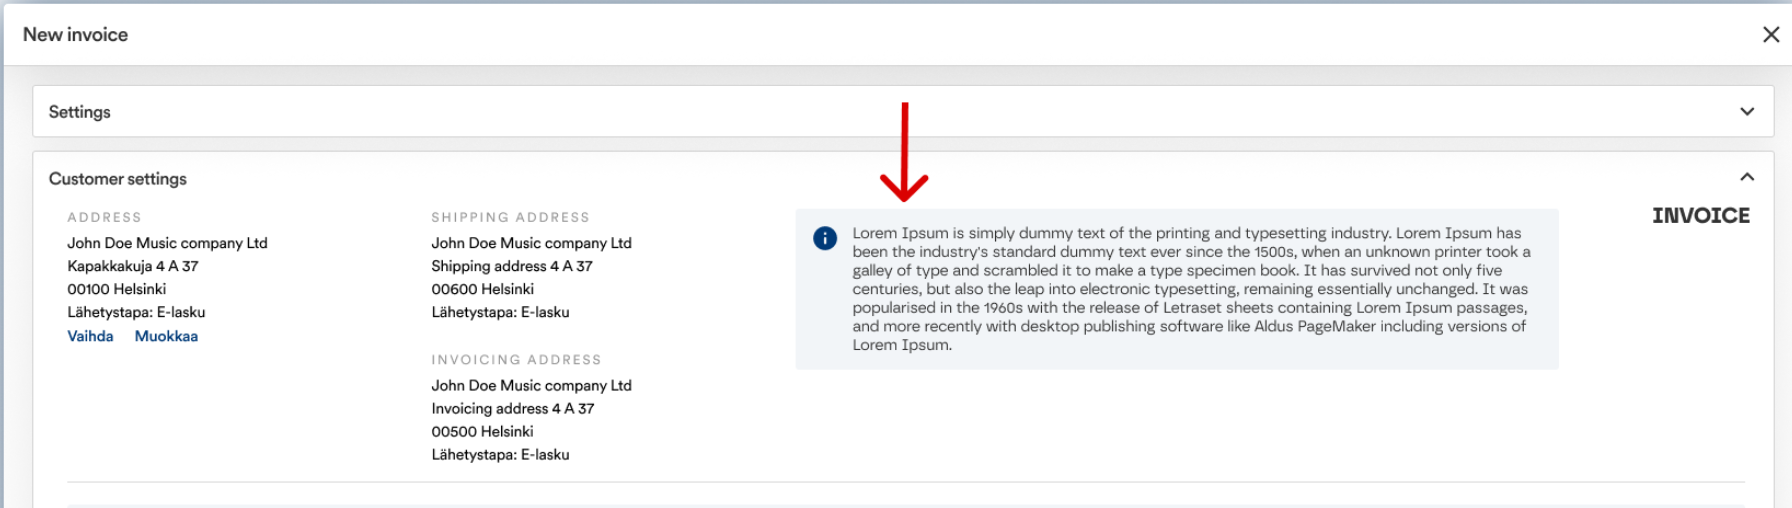
Task: Click Invoicing address 4 A 37 text
Action: [x=512, y=409]
